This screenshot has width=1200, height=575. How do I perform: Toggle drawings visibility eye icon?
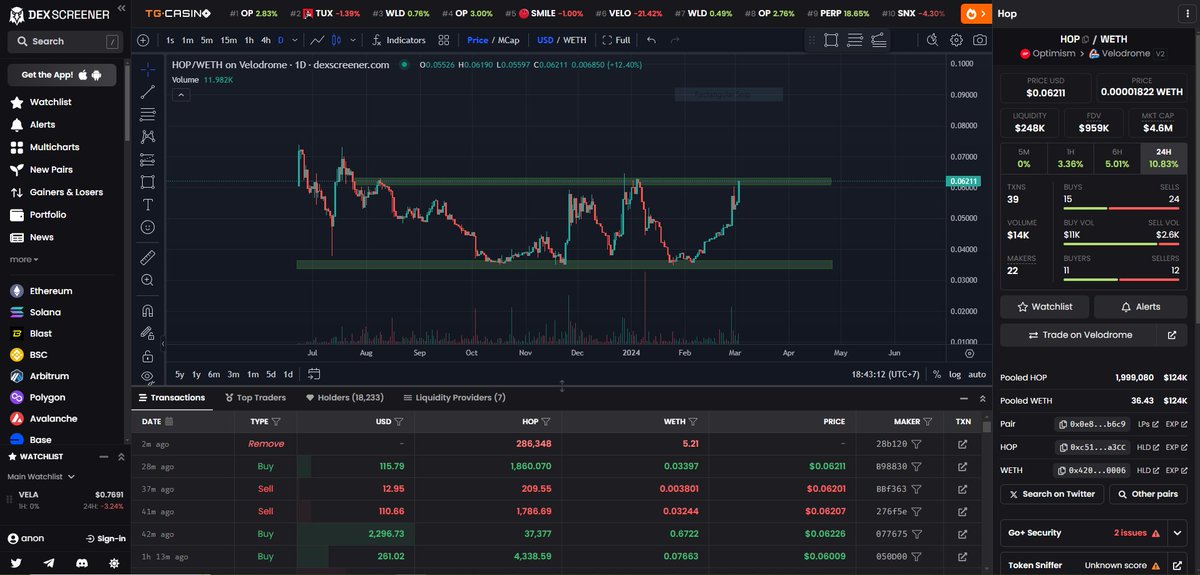tap(148, 377)
